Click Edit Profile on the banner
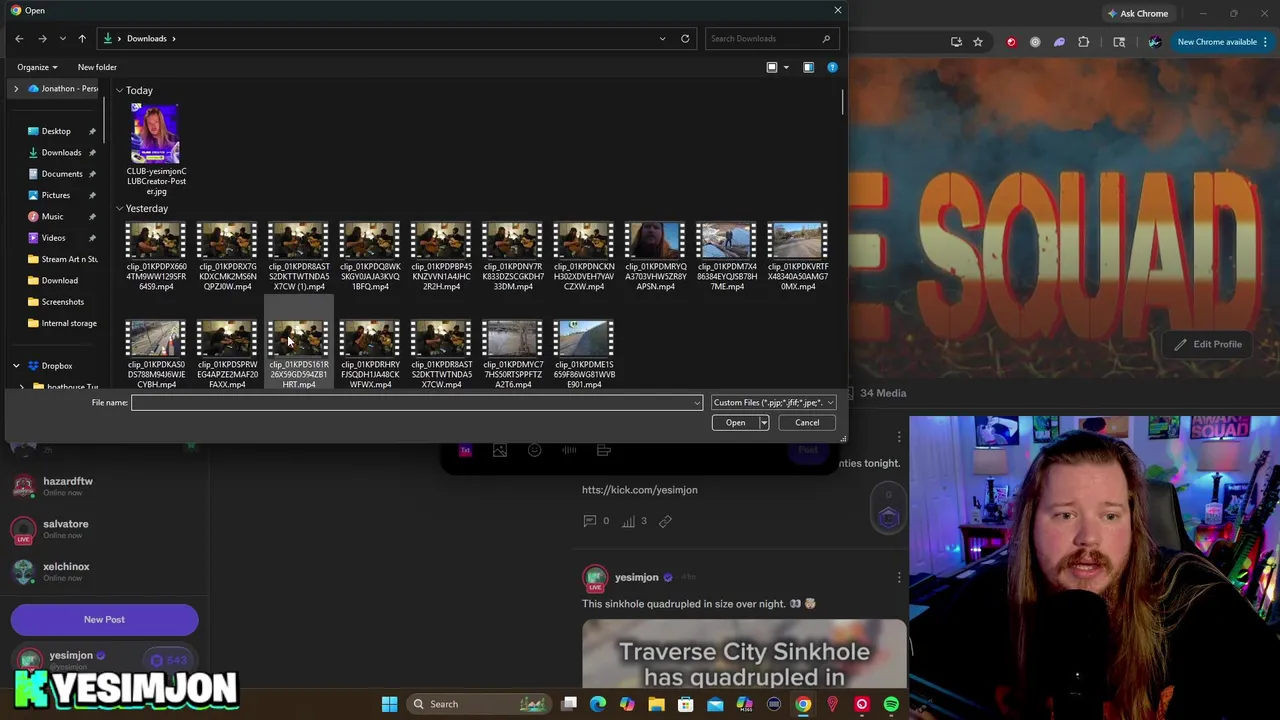The height and width of the screenshot is (720, 1280). tap(1208, 344)
